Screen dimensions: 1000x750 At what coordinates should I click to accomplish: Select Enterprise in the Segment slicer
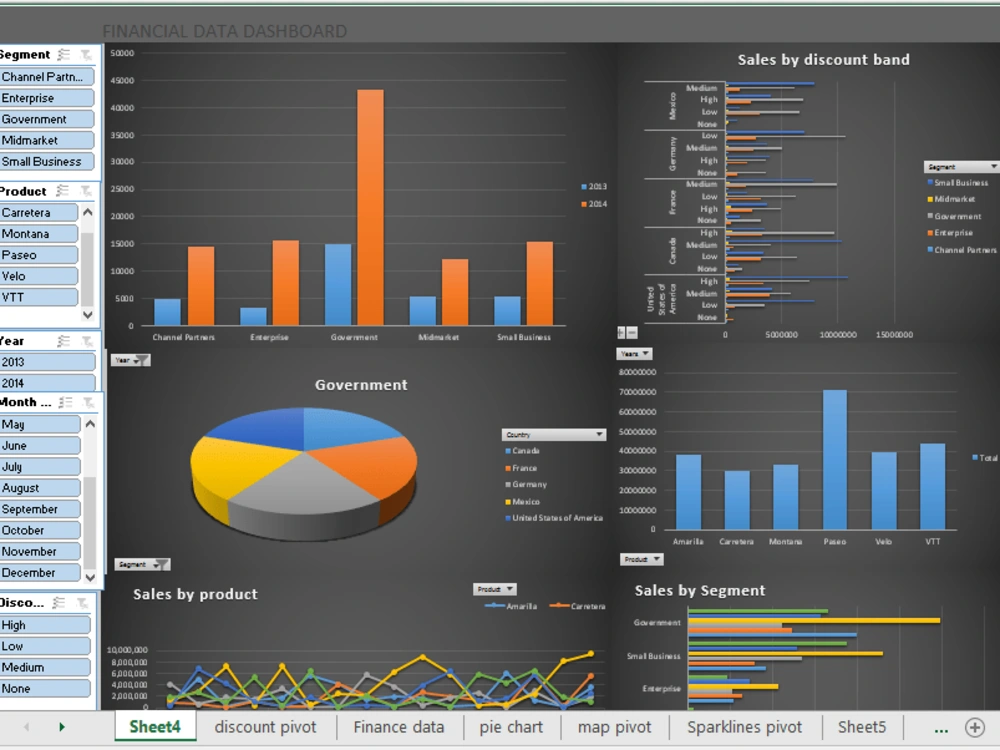pos(47,98)
